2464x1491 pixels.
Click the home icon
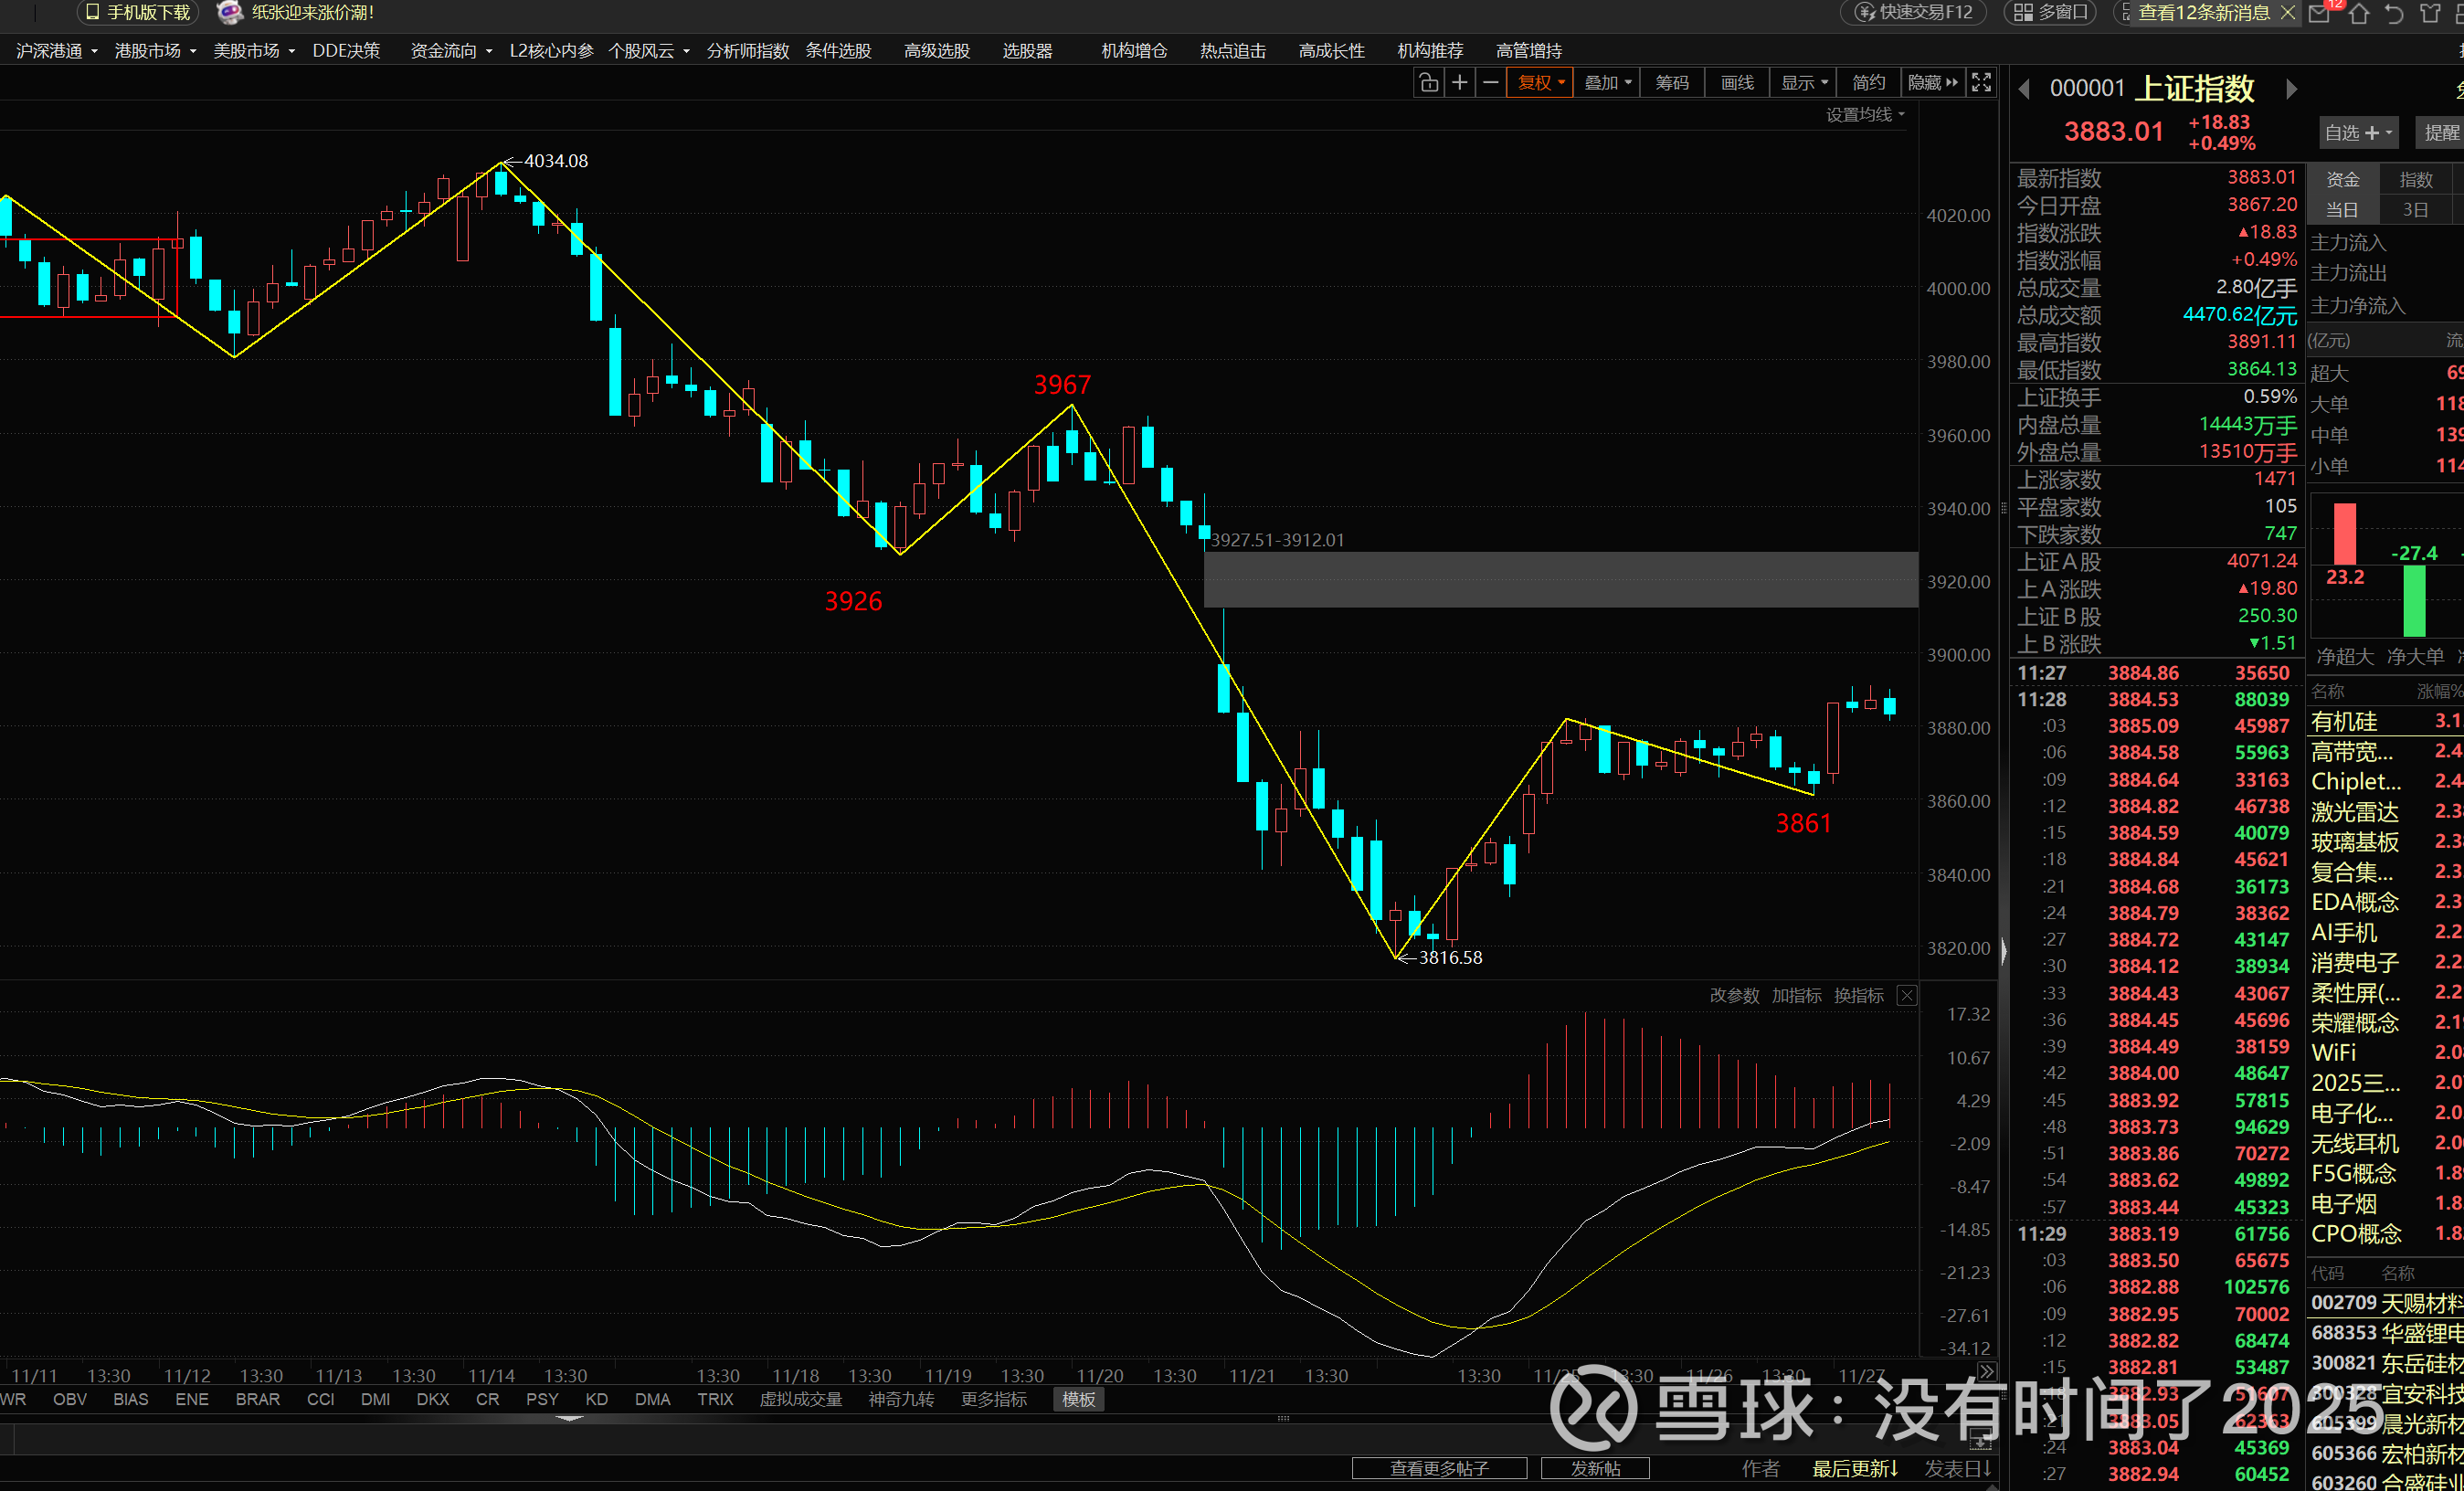point(2359,13)
